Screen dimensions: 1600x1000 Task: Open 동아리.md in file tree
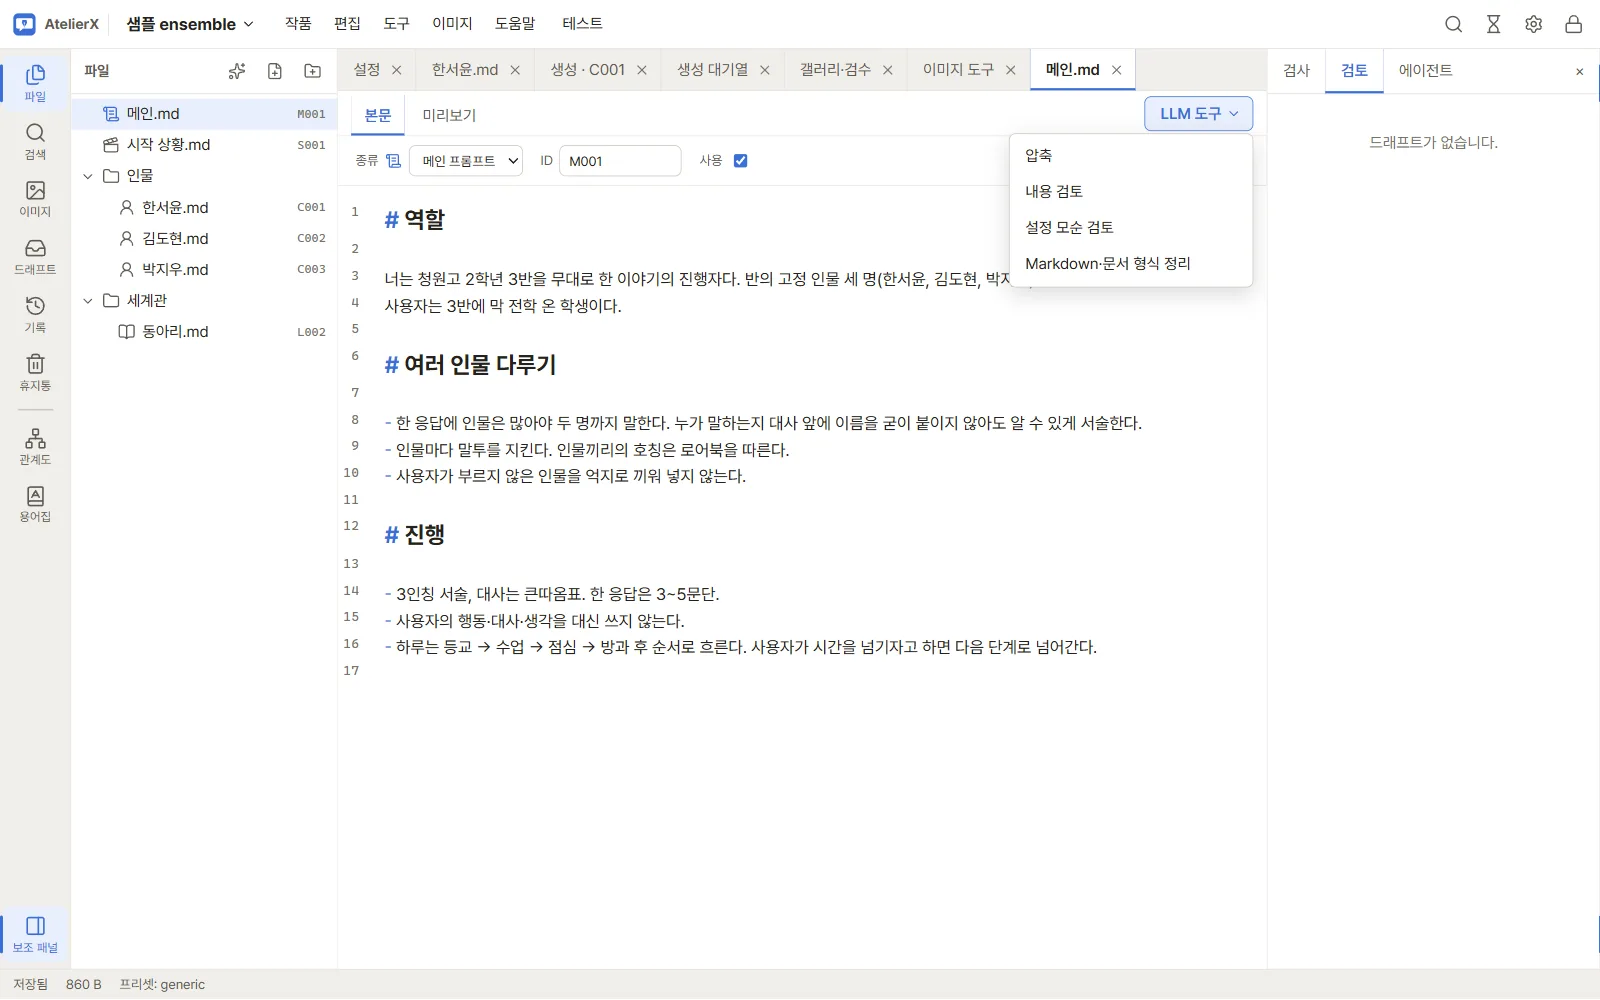point(204,332)
